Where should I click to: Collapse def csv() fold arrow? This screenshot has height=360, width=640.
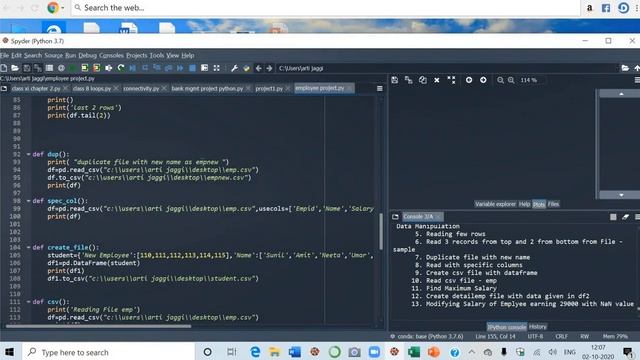[28, 302]
